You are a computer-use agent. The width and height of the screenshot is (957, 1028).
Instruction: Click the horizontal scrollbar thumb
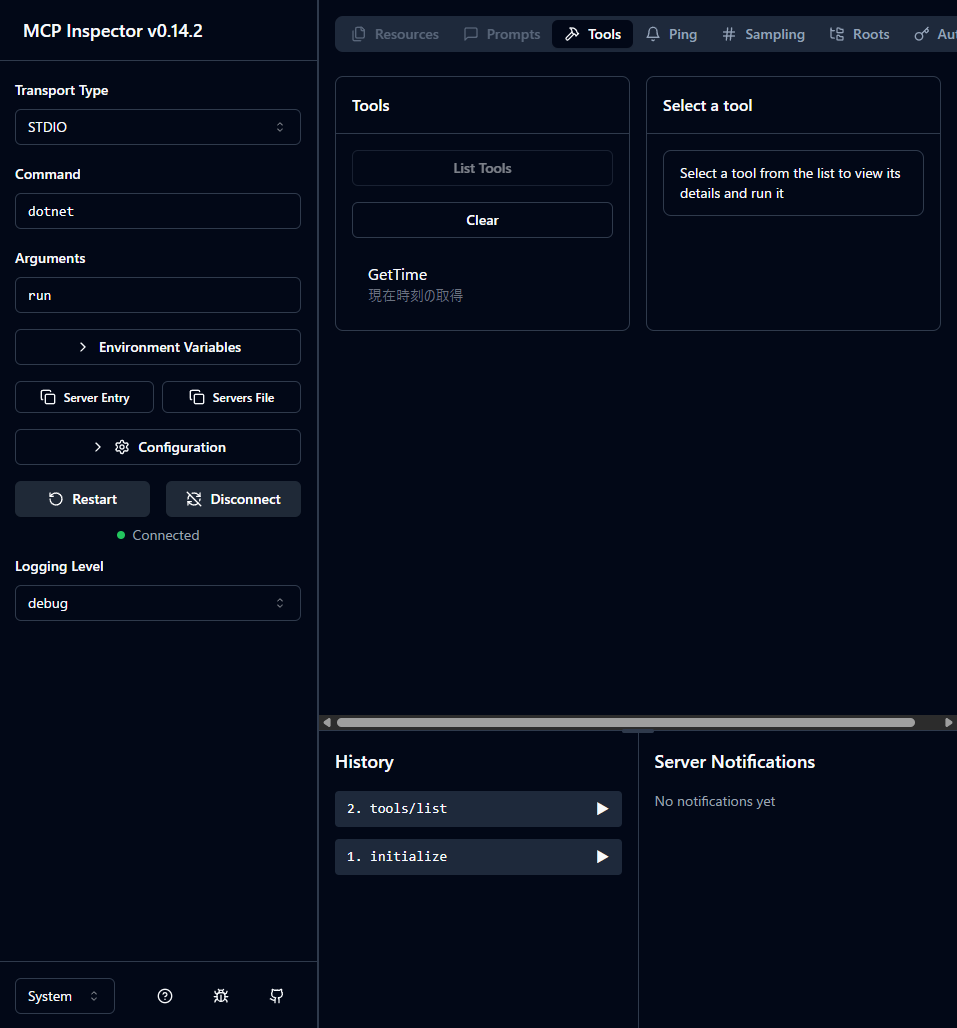pyautogui.click(x=625, y=722)
